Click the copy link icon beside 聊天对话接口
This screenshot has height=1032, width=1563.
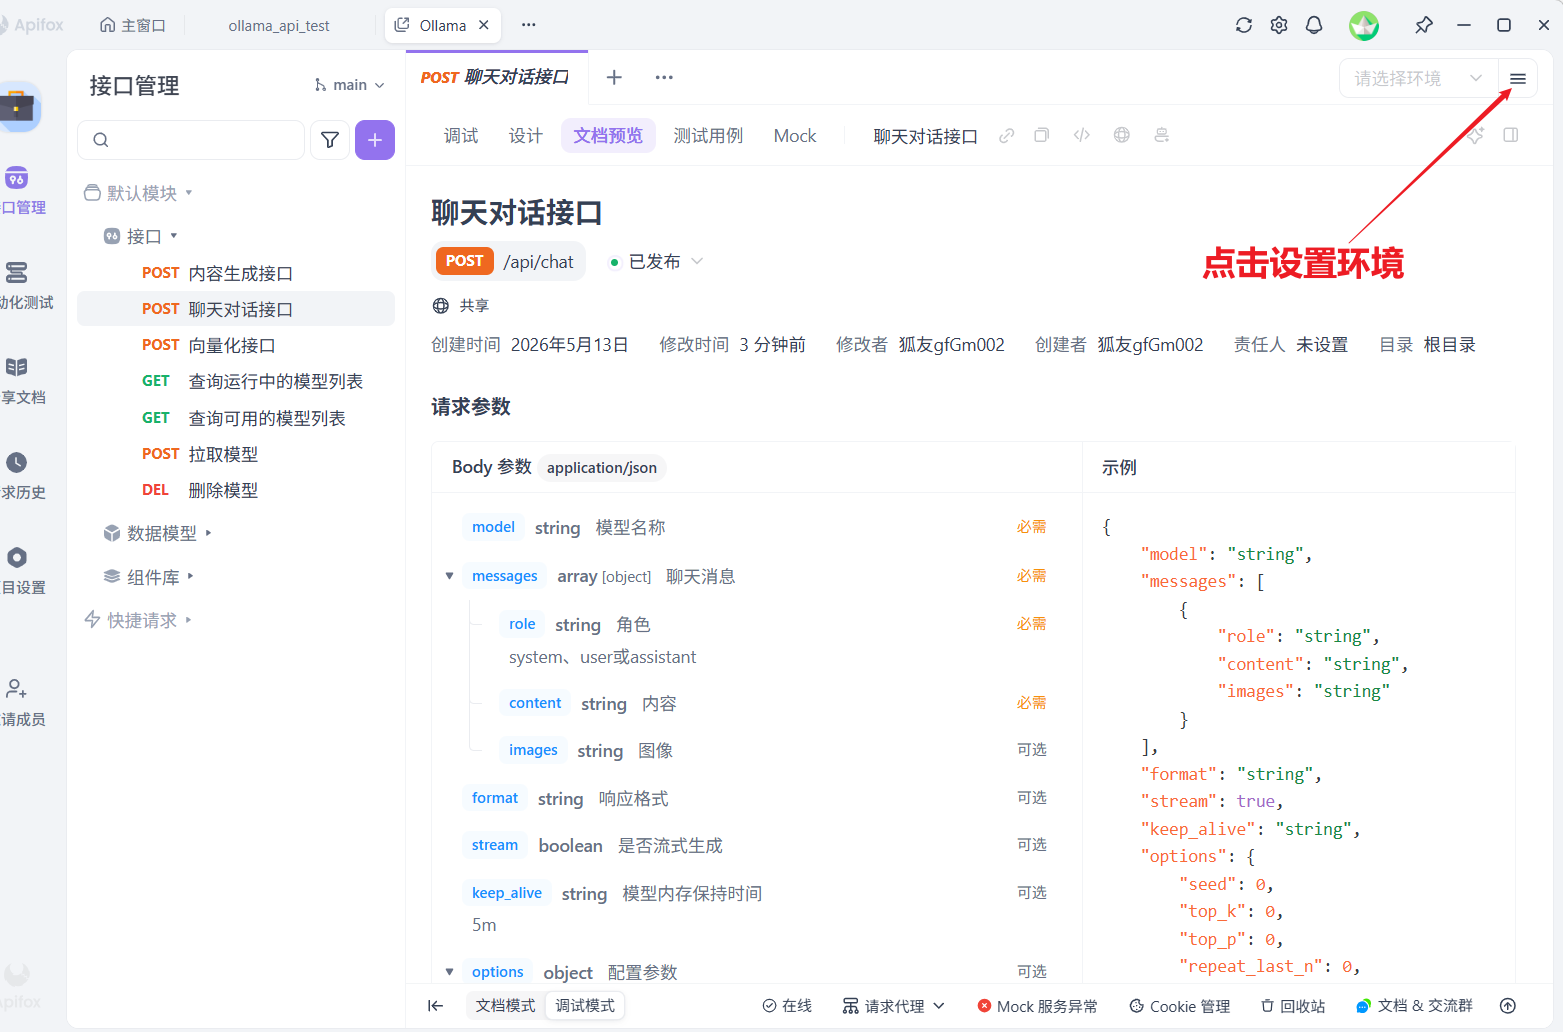tap(1007, 135)
